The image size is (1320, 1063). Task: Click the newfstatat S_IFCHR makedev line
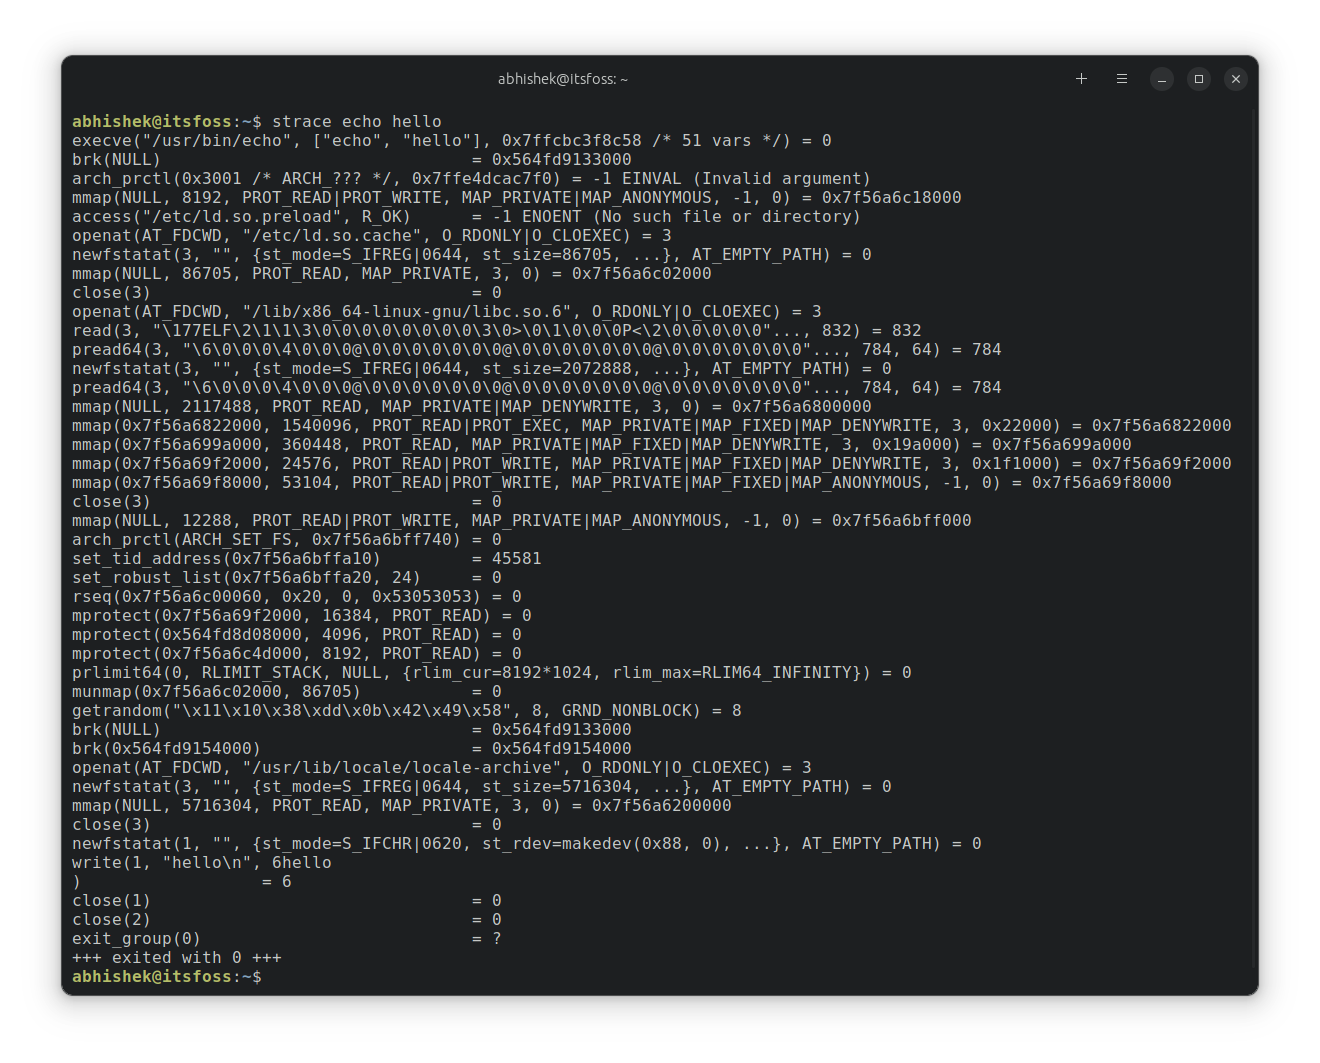click(x=527, y=844)
